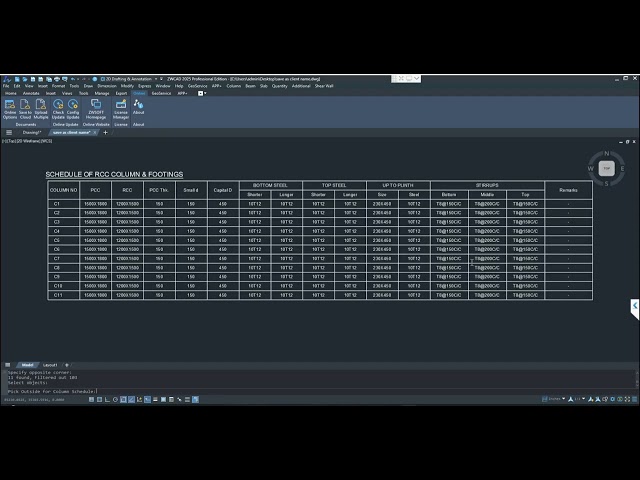Image resolution: width=640 pixels, height=480 pixels.
Task: Click the annotation scale icon in status bar
Action: [570, 399]
